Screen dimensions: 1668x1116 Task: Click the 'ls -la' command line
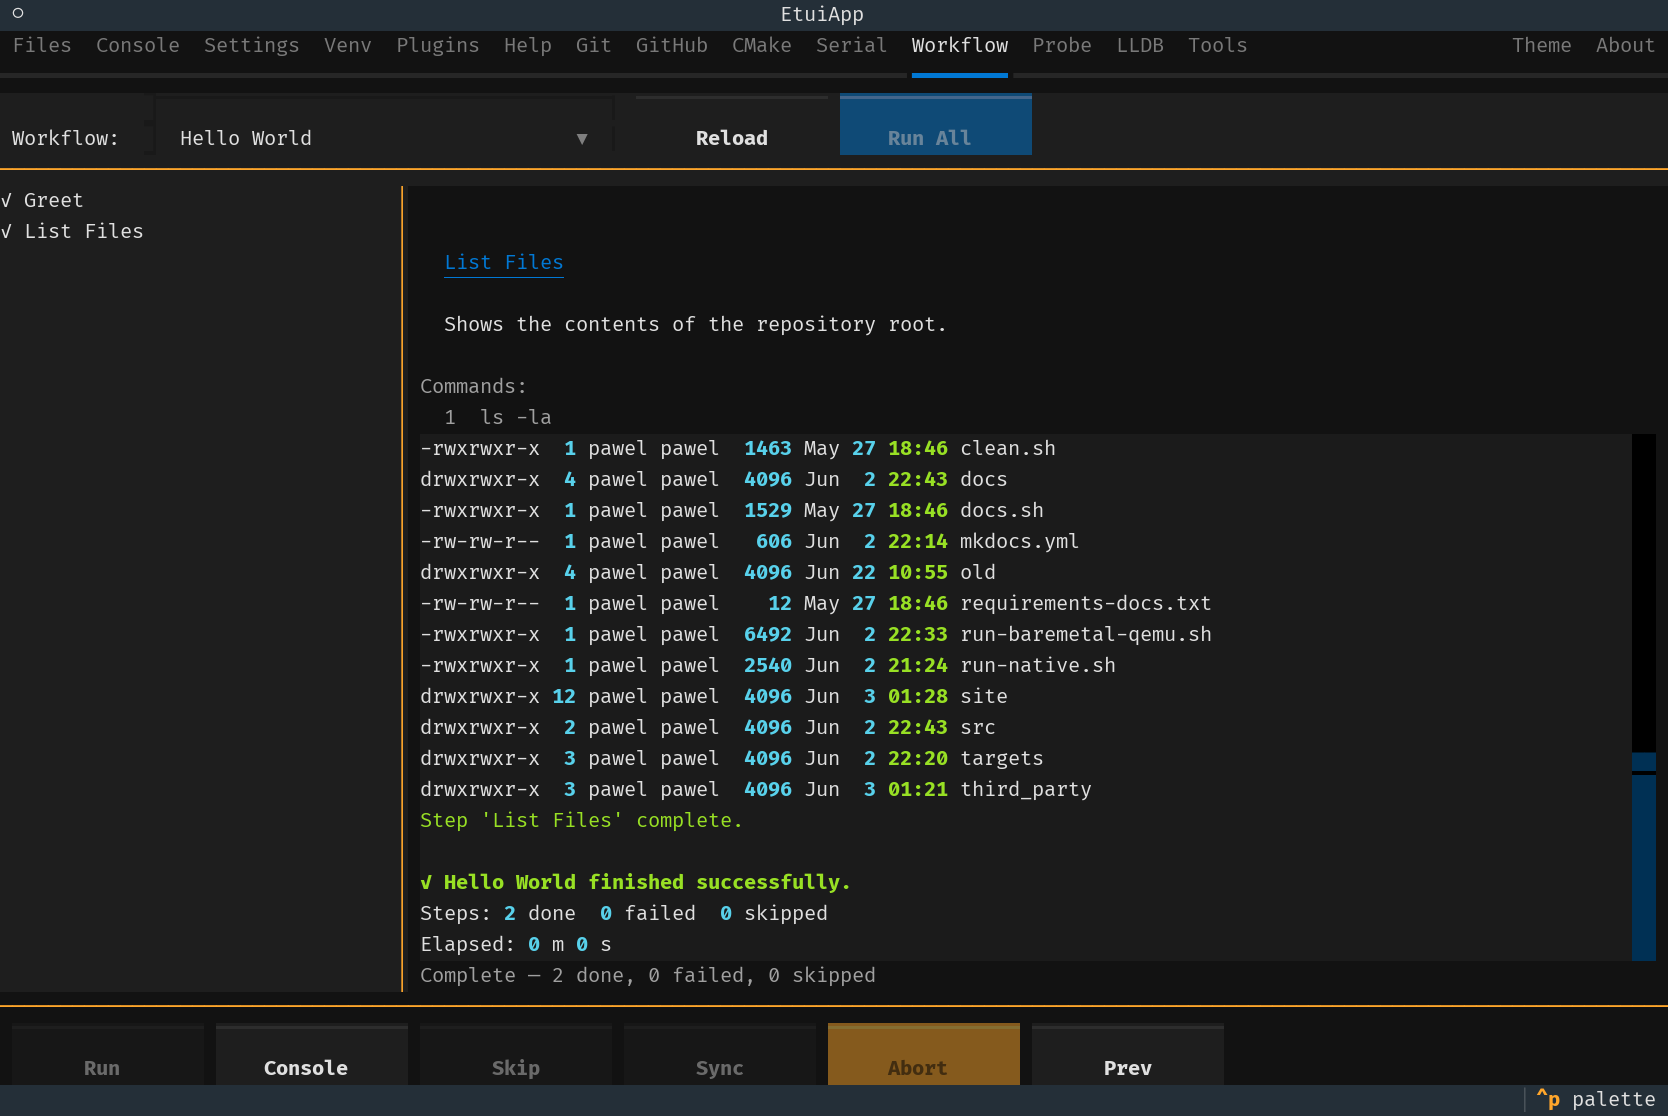(x=516, y=417)
